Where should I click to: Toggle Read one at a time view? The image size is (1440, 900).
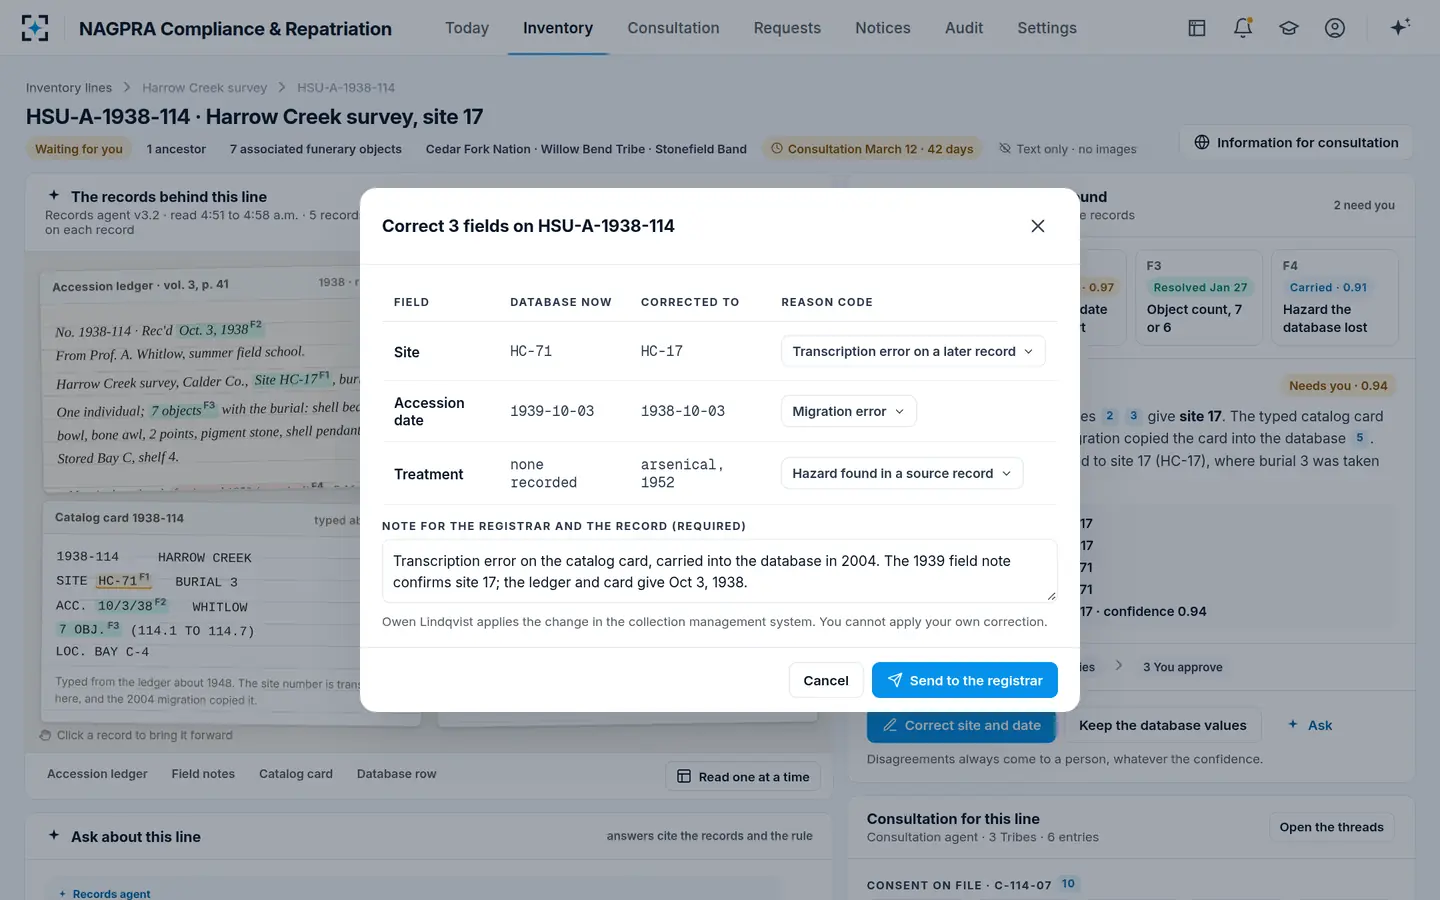743,777
